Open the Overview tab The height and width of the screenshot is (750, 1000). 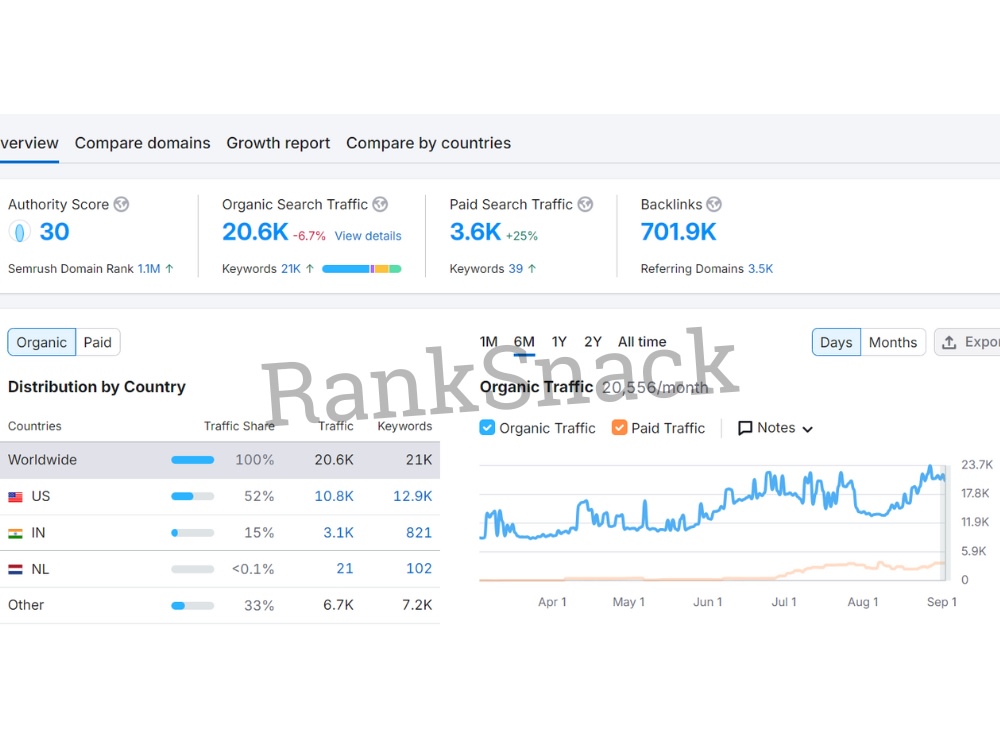point(29,143)
